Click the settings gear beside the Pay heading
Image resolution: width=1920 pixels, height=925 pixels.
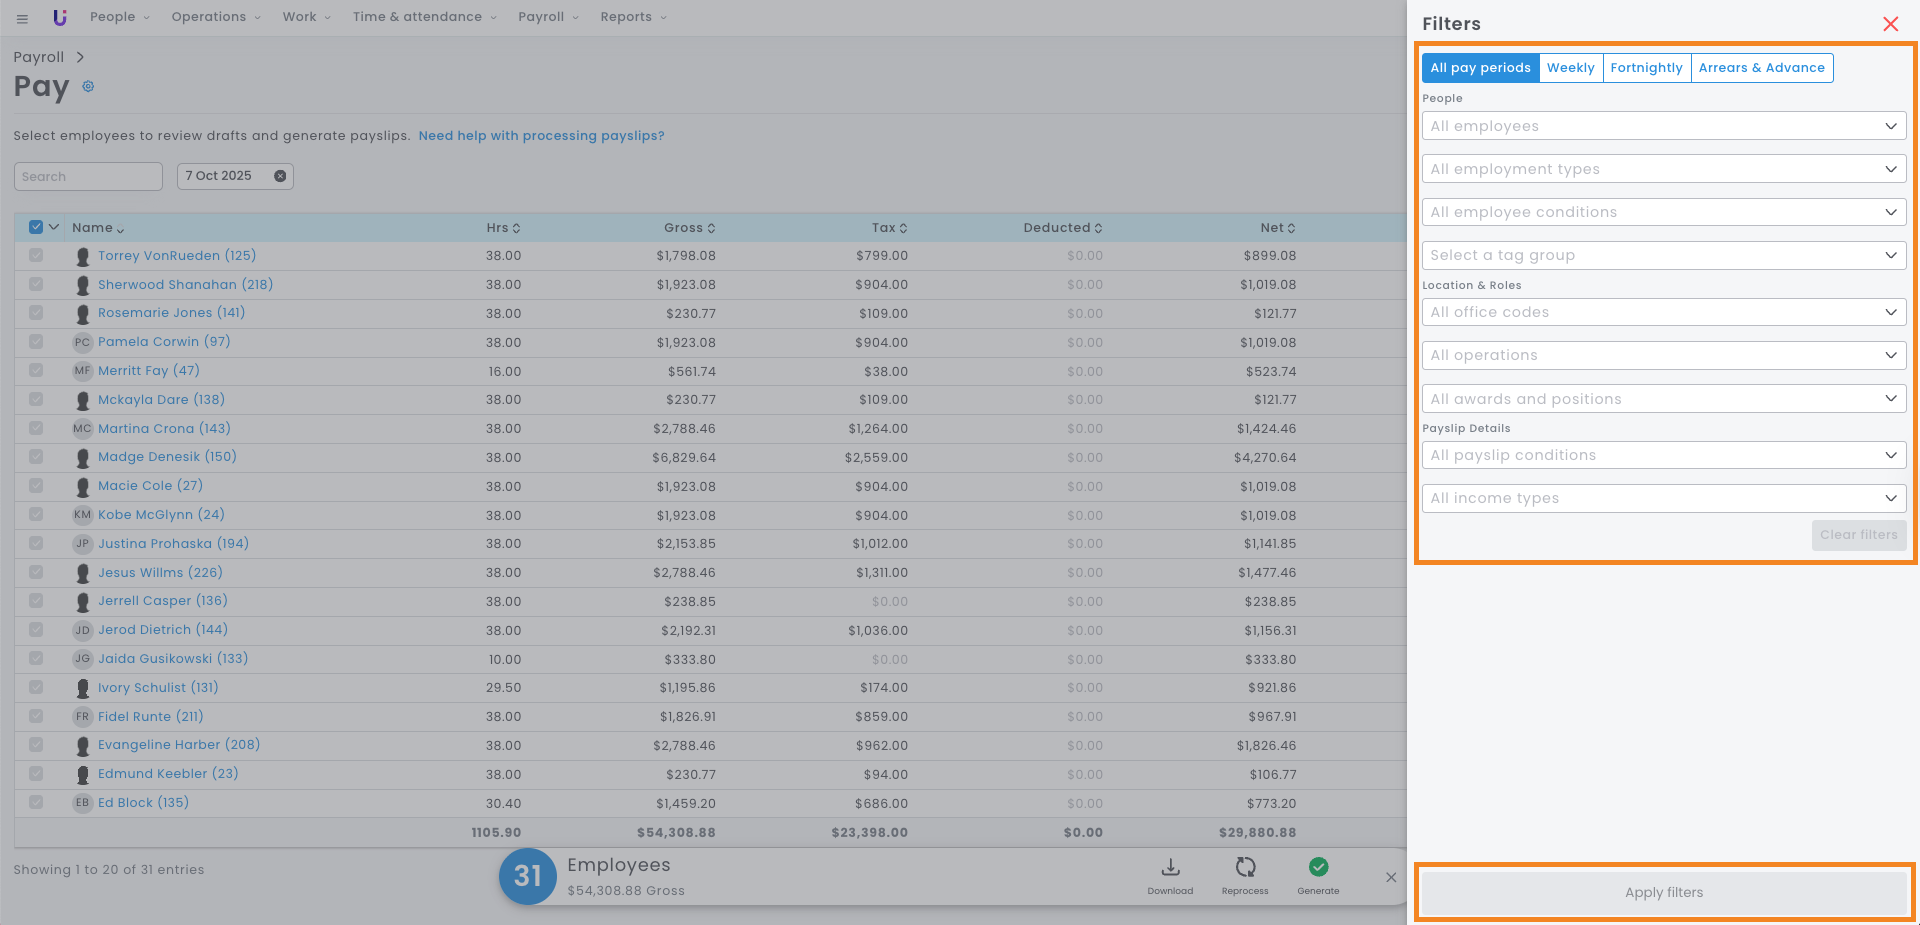pos(88,87)
